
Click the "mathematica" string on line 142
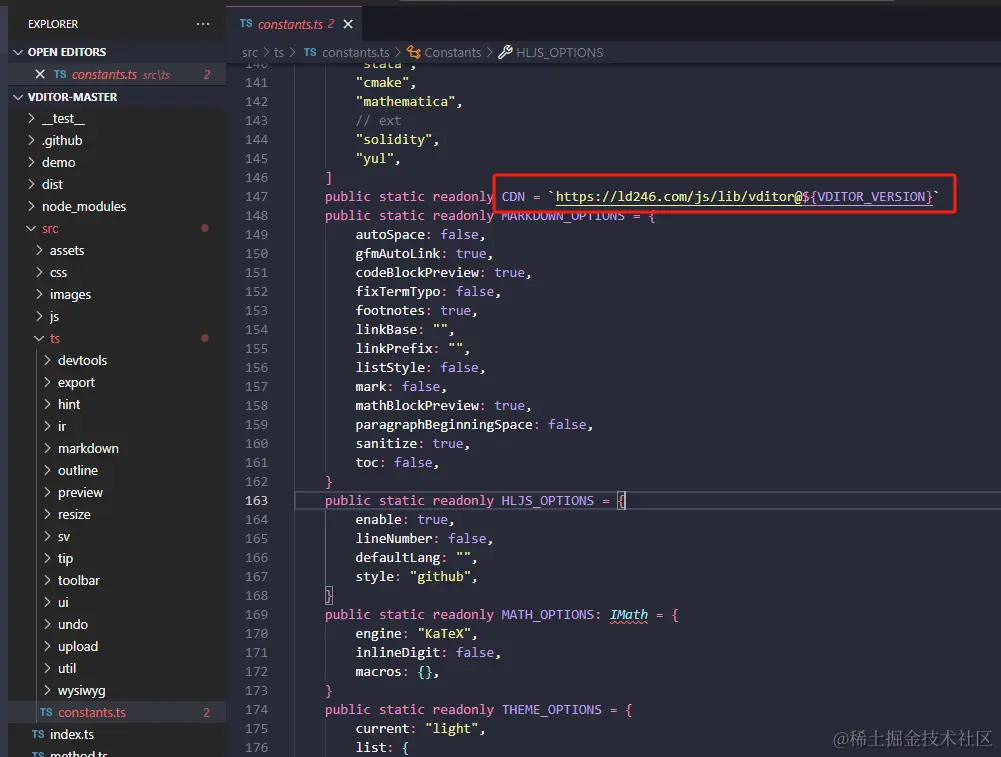[405, 101]
